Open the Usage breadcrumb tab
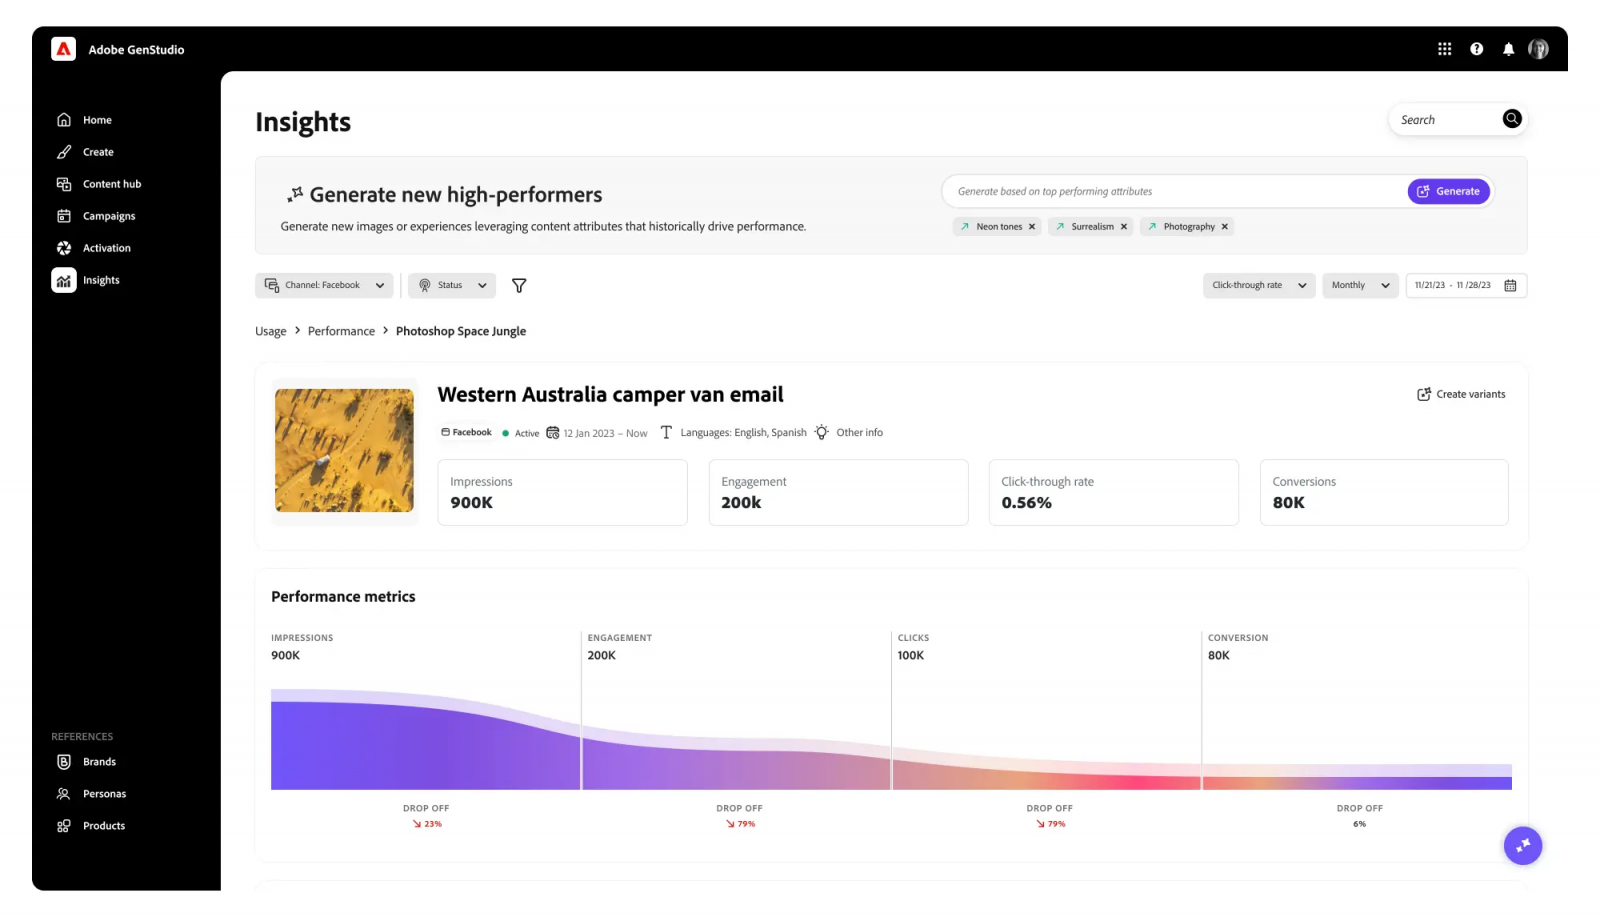This screenshot has height=917, width=1600. click(x=270, y=330)
